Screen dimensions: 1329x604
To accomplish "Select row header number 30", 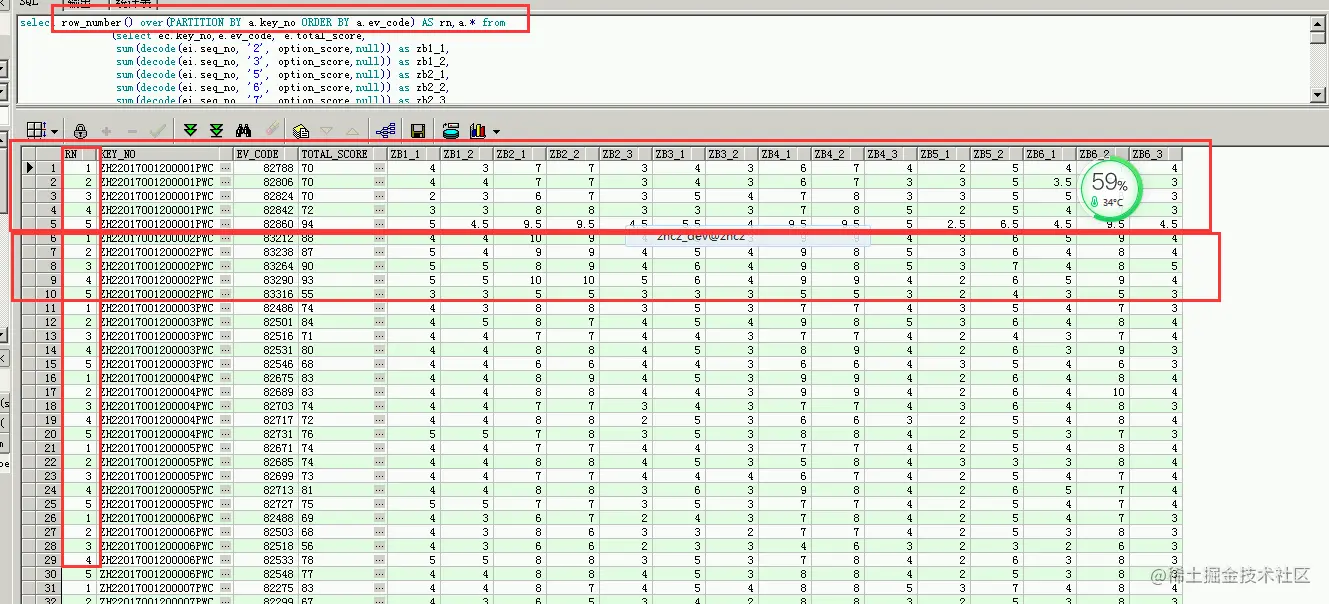I will tap(48, 574).
